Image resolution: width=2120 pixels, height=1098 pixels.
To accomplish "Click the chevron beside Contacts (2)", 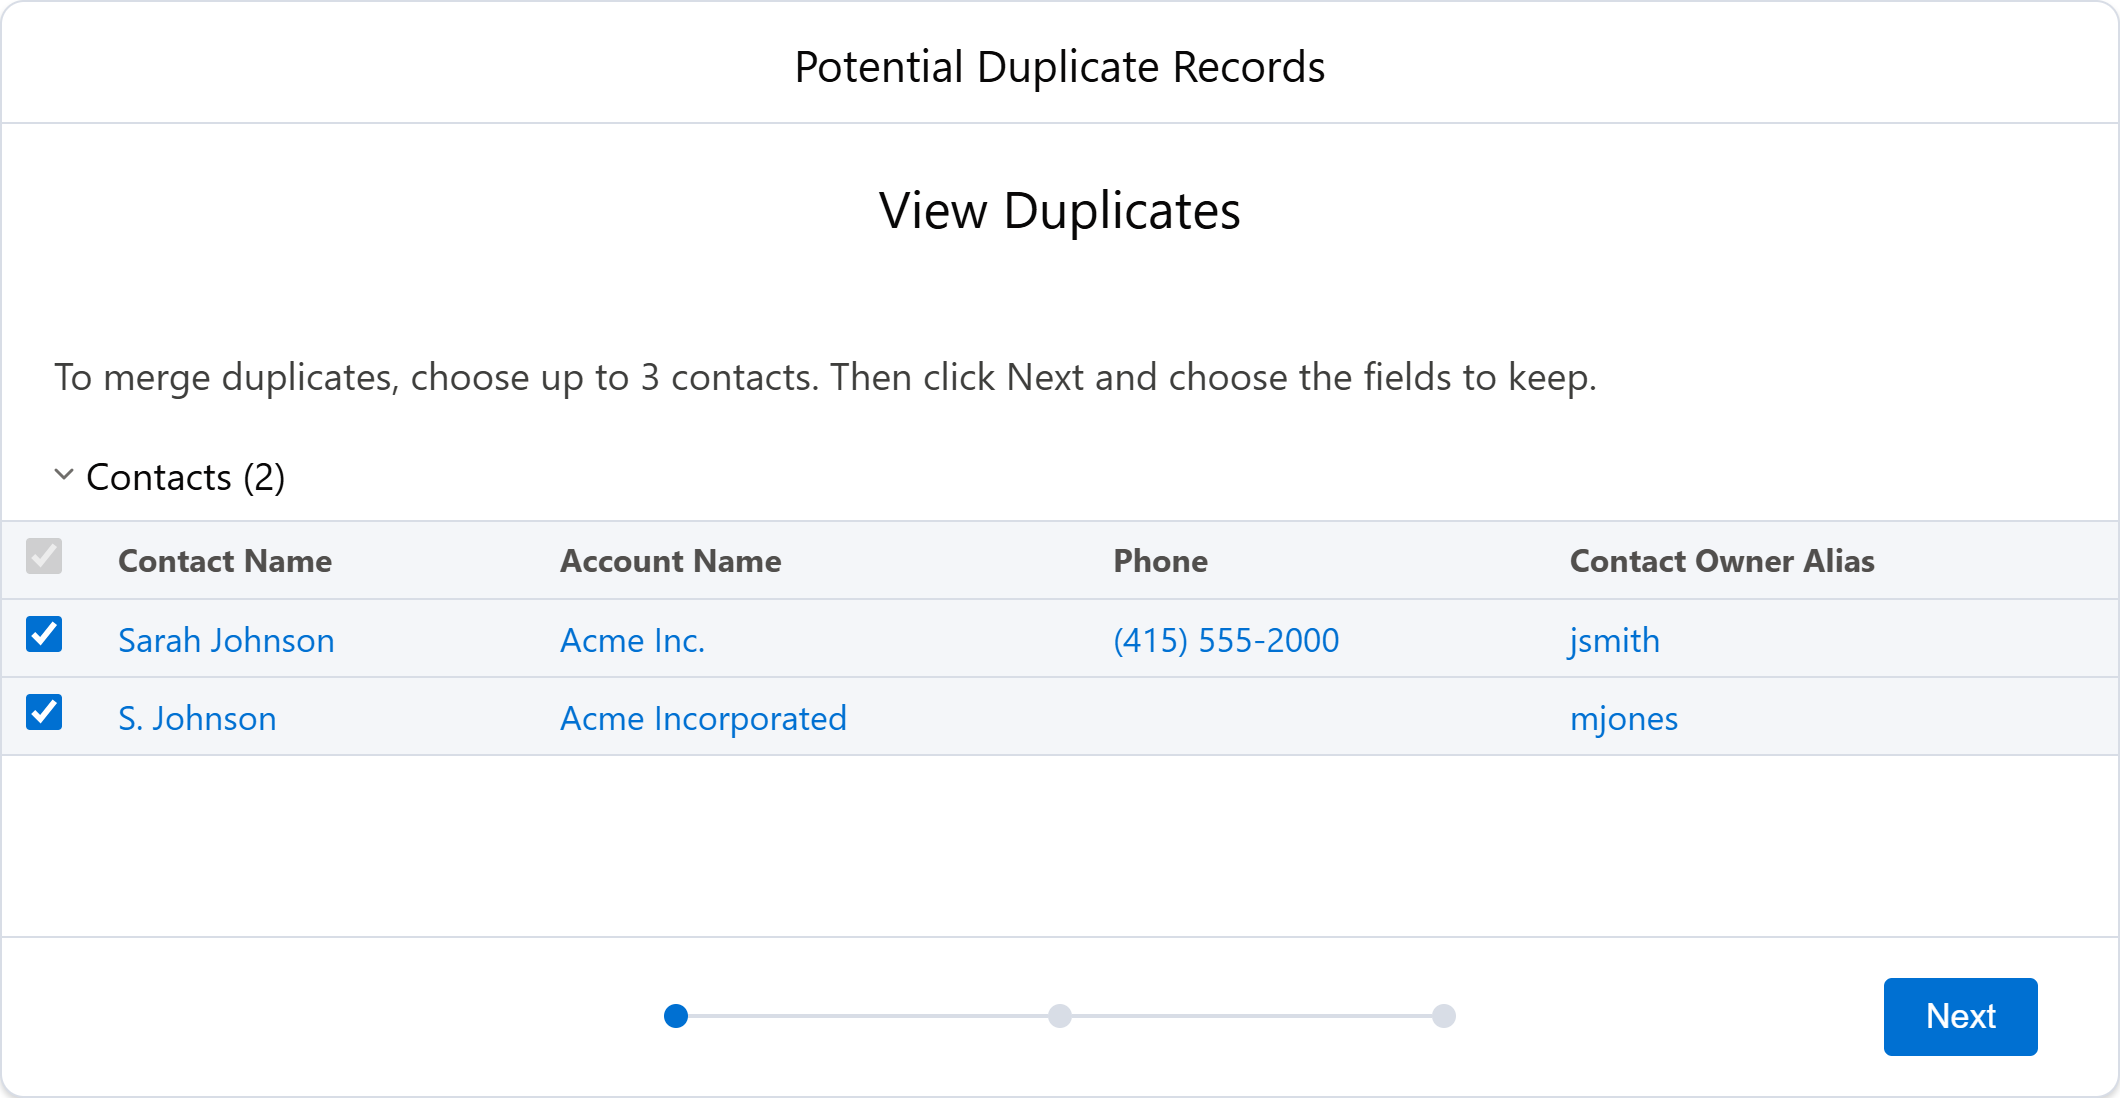I will click(62, 477).
